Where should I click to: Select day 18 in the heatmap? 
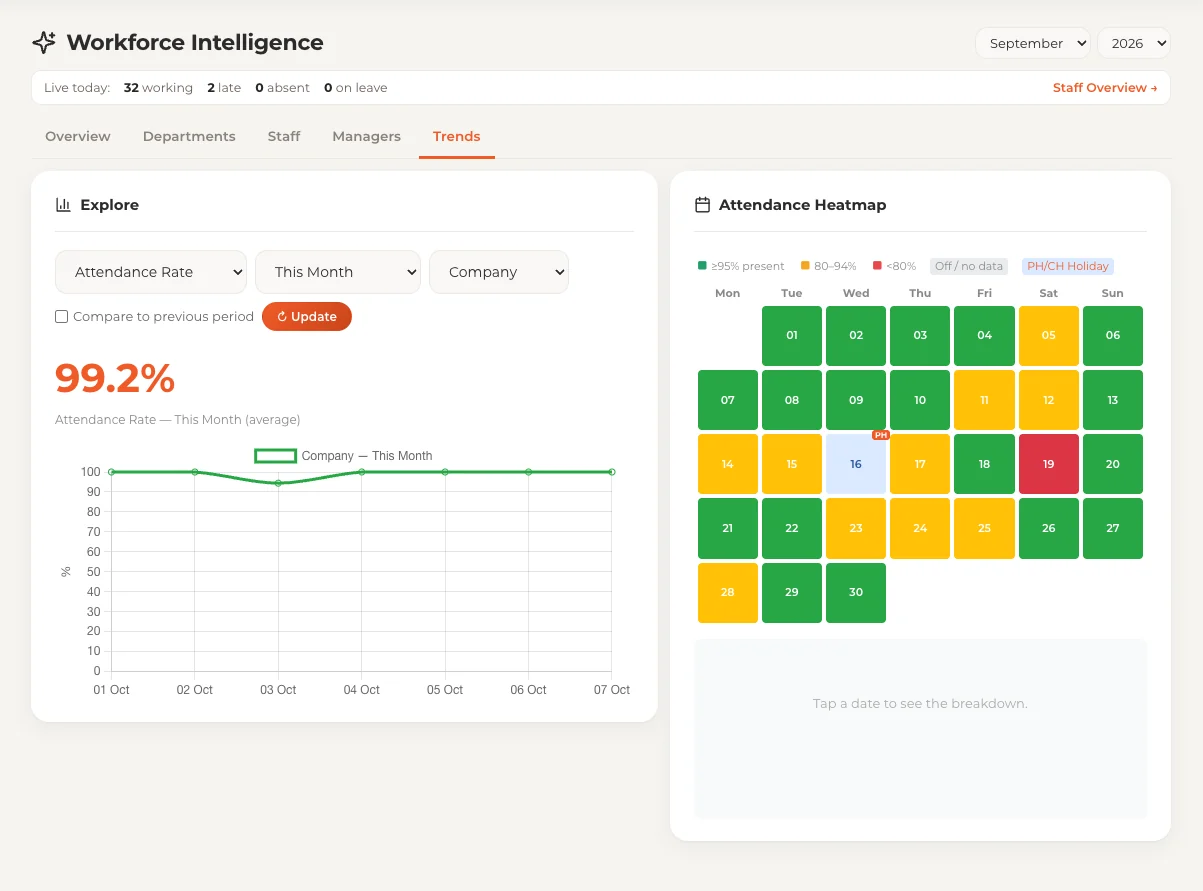click(x=985, y=464)
